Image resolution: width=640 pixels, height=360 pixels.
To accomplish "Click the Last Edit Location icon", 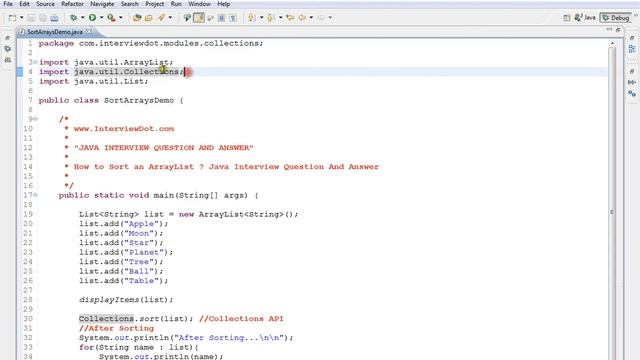I will tap(290, 18).
